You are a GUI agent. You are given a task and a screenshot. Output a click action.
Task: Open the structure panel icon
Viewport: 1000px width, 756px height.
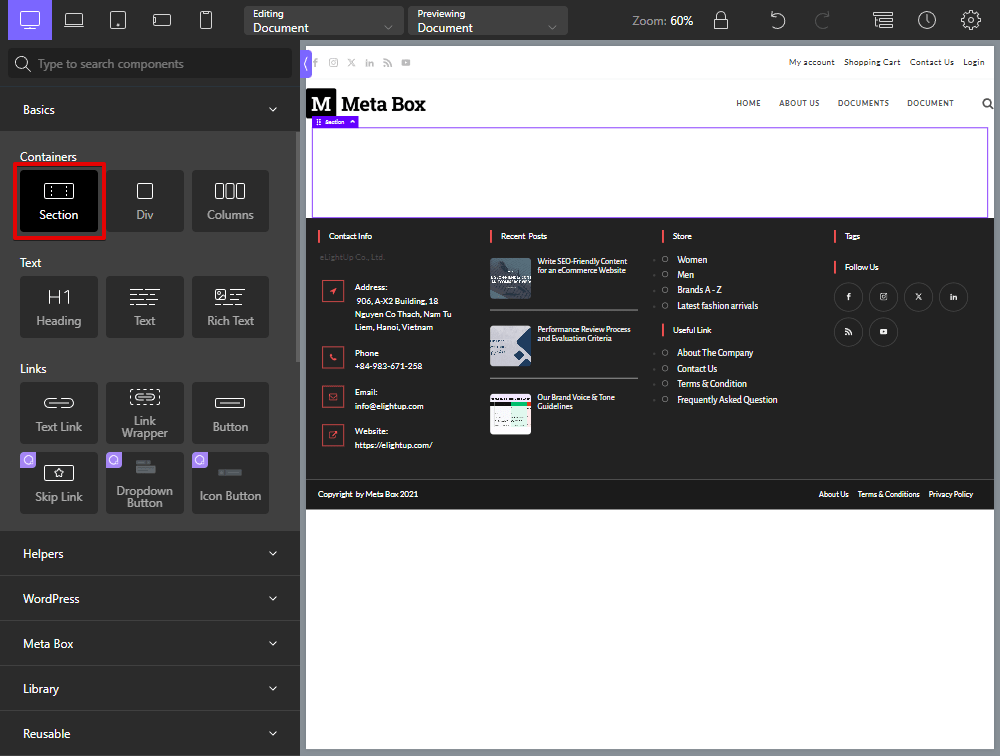[881, 19]
